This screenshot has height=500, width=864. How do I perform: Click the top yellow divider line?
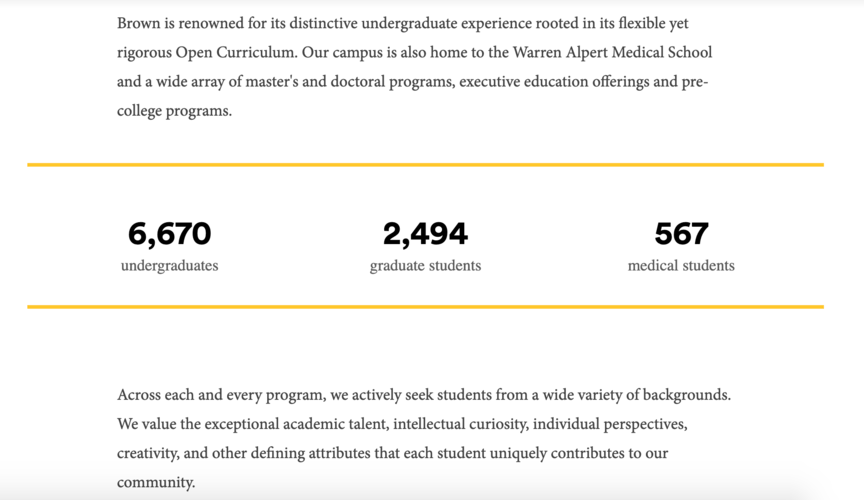(425, 164)
